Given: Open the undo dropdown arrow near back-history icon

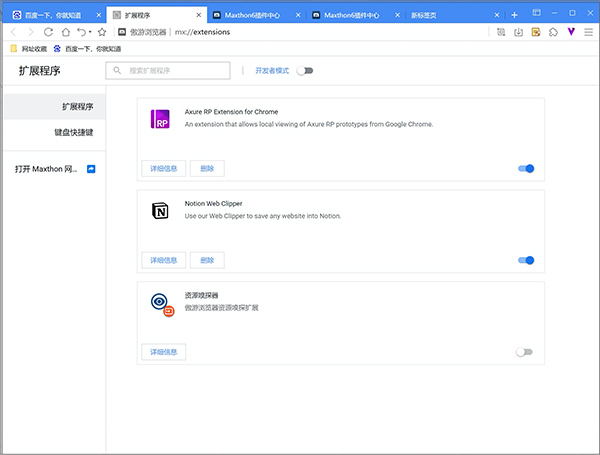Looking at the screenshot, I should [x=89, y=32].
